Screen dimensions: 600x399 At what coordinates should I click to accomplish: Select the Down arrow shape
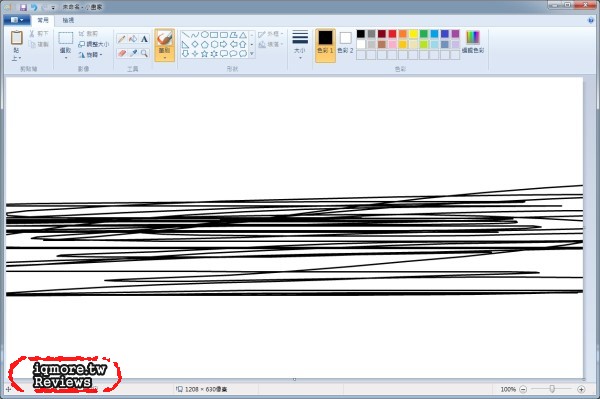tap(186, 54)
